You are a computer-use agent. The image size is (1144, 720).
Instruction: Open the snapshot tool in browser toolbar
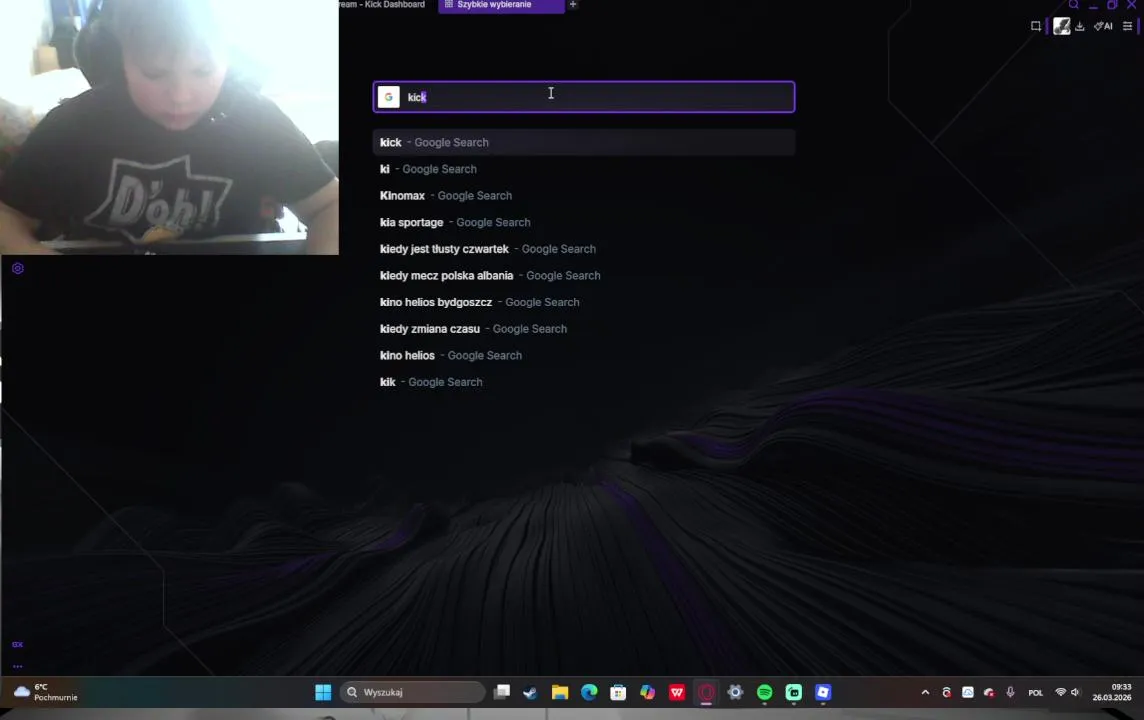pyautogui.click(x=1035, y=26)
